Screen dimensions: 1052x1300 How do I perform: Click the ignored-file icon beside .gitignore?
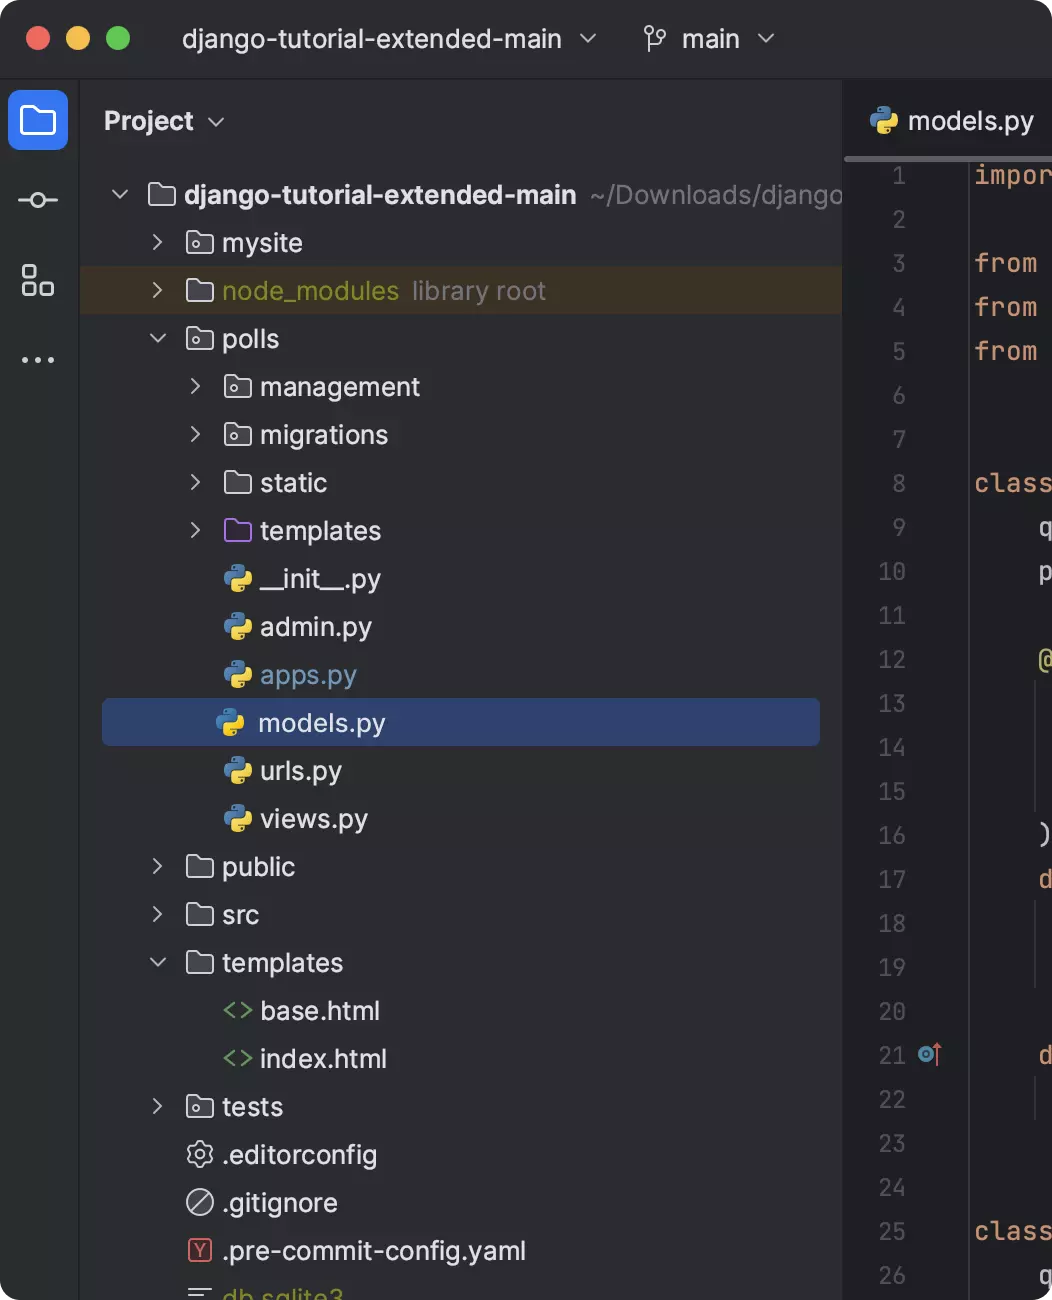(x=200, y=1202)
